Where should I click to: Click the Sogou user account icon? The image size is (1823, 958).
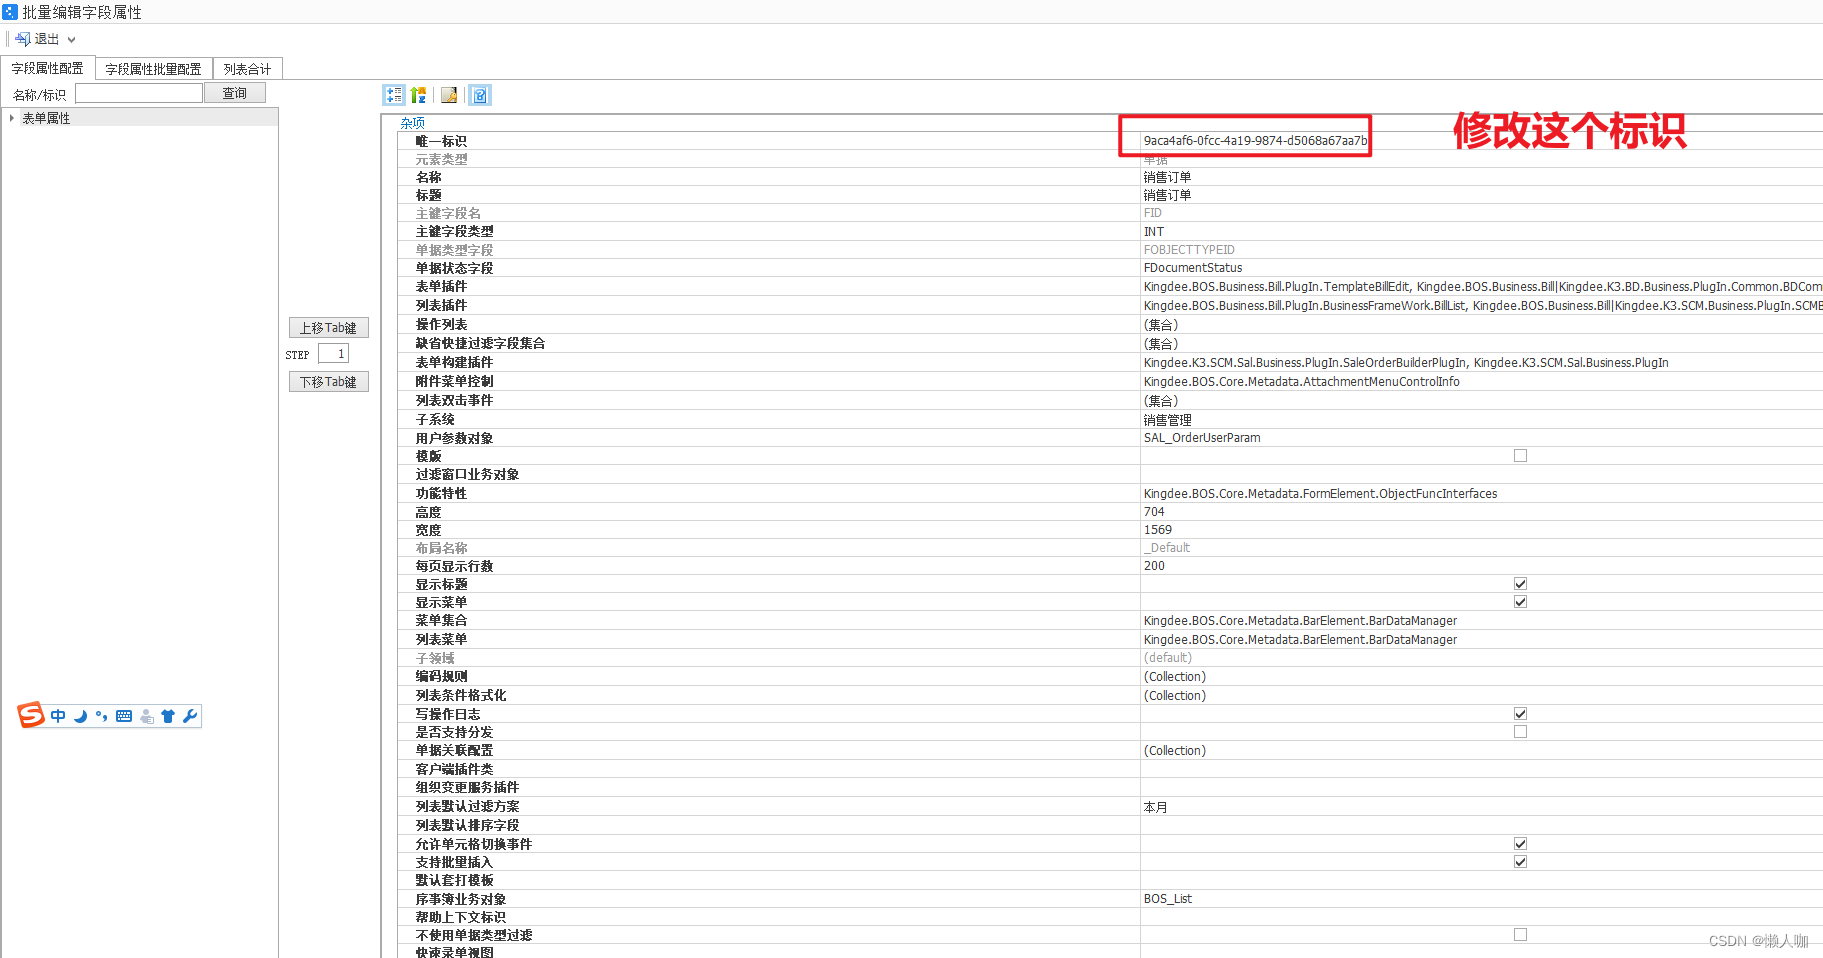pos(146,716)
